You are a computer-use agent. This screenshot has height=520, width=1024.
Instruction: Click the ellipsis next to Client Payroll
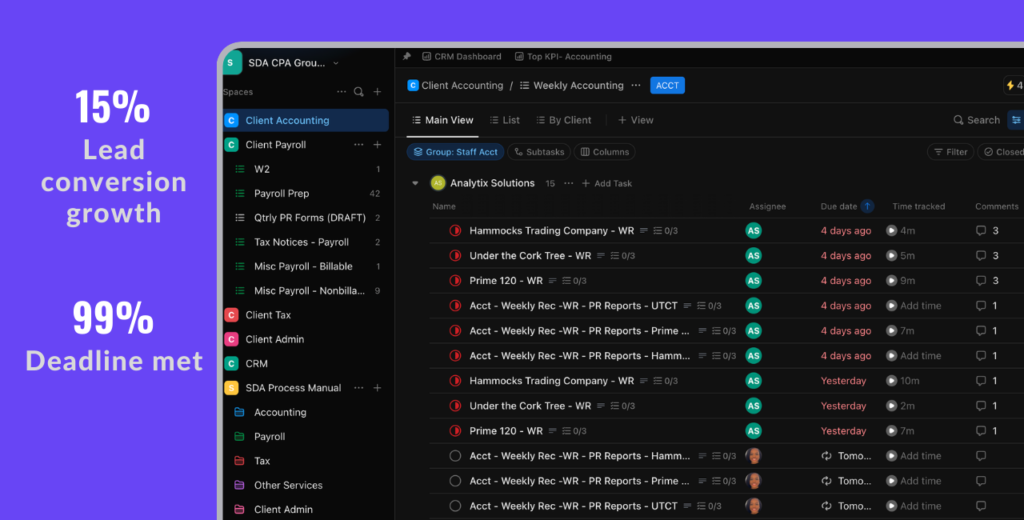(359, 145)
